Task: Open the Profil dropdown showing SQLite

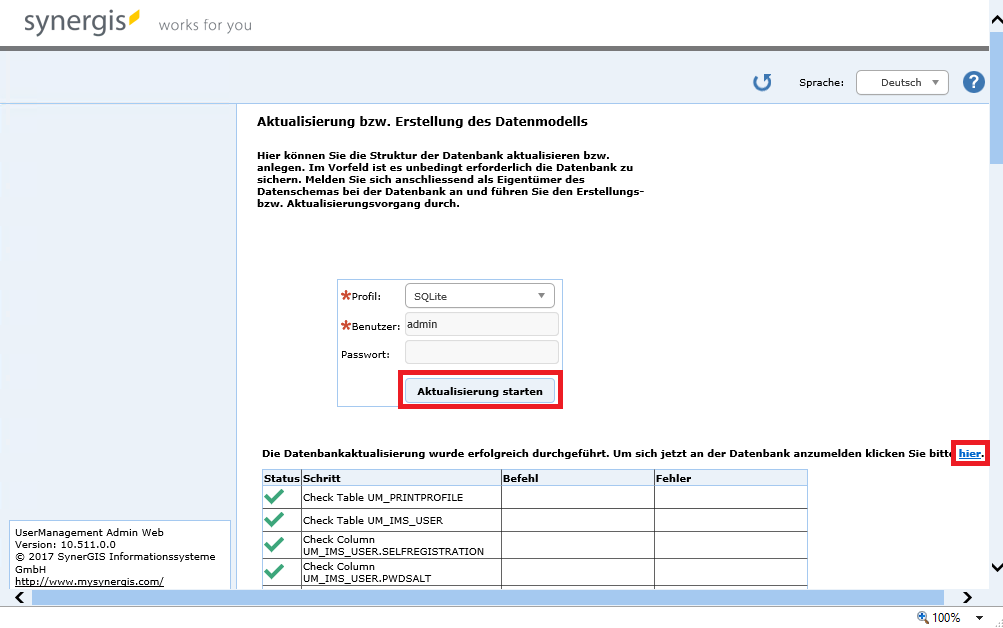Action: (x=479, y=295)
